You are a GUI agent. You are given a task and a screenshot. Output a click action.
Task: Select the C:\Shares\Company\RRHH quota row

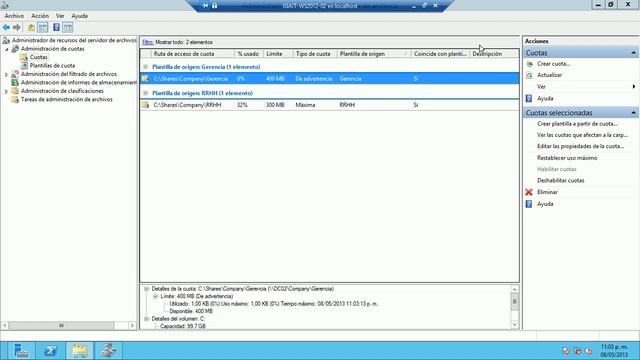point(329,105)
